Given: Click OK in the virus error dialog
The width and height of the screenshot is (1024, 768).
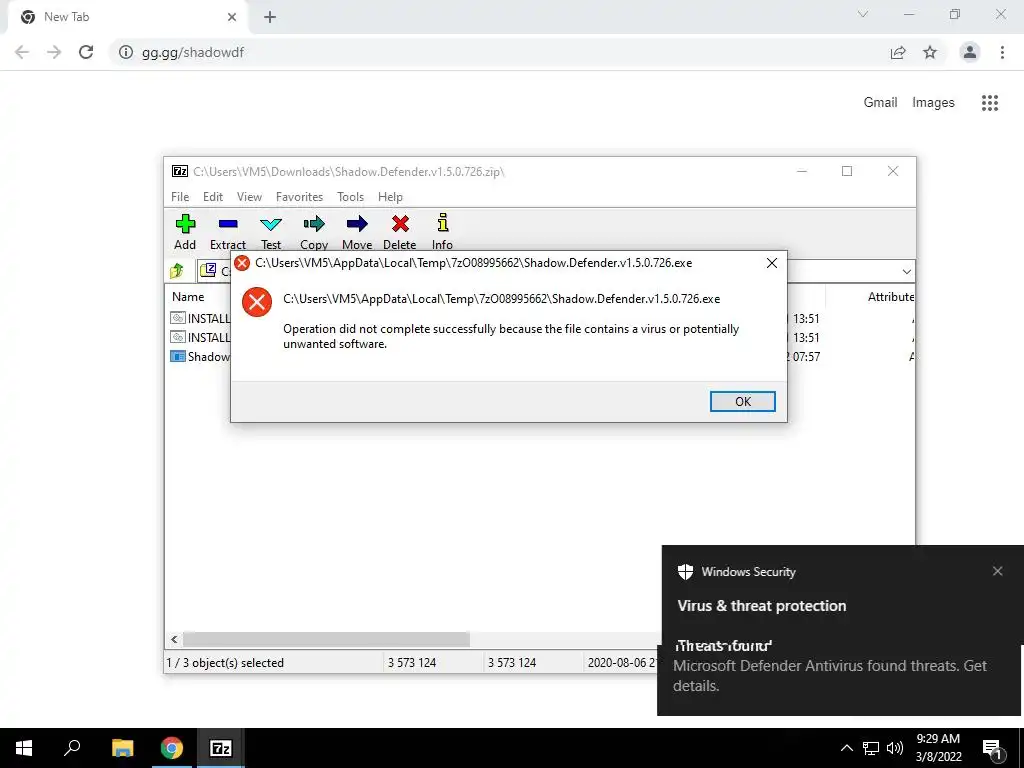Looking at the screenshot, I should tap(743, 402).
